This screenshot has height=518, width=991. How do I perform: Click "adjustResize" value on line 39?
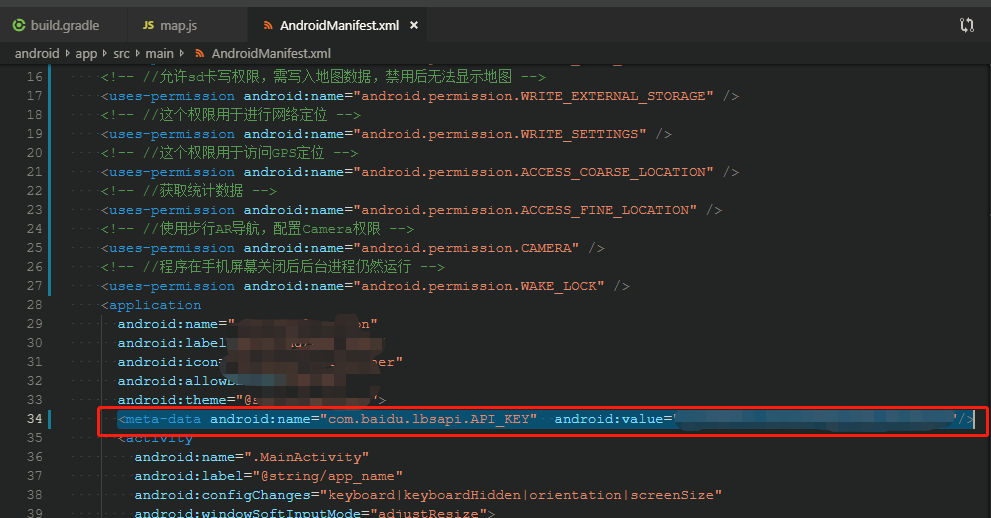429,512
